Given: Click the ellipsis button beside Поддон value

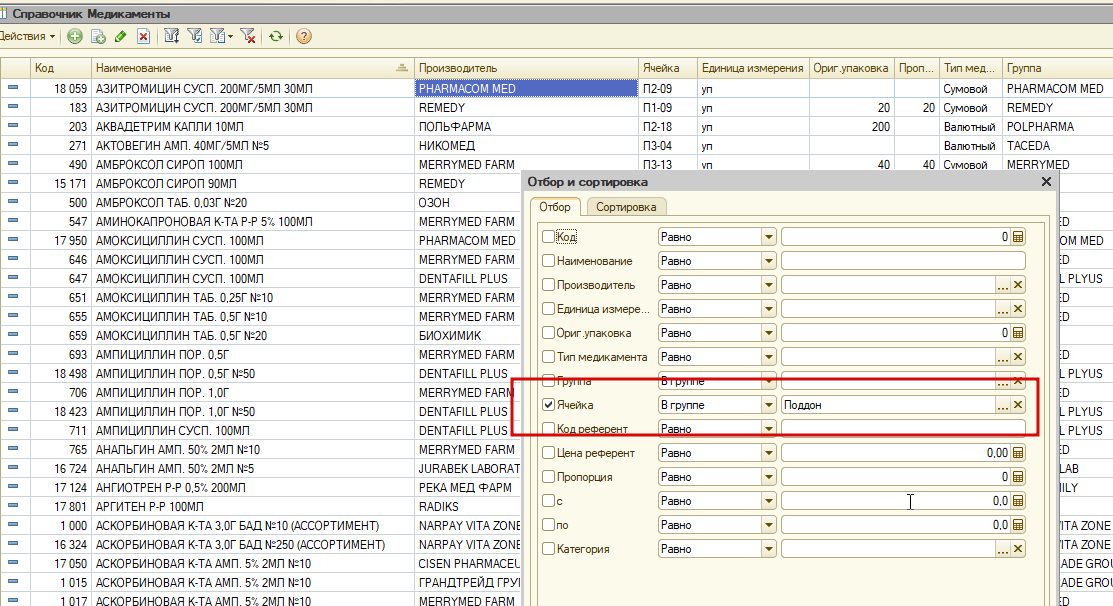Looking at the screenshot, I should (1002, 405).
